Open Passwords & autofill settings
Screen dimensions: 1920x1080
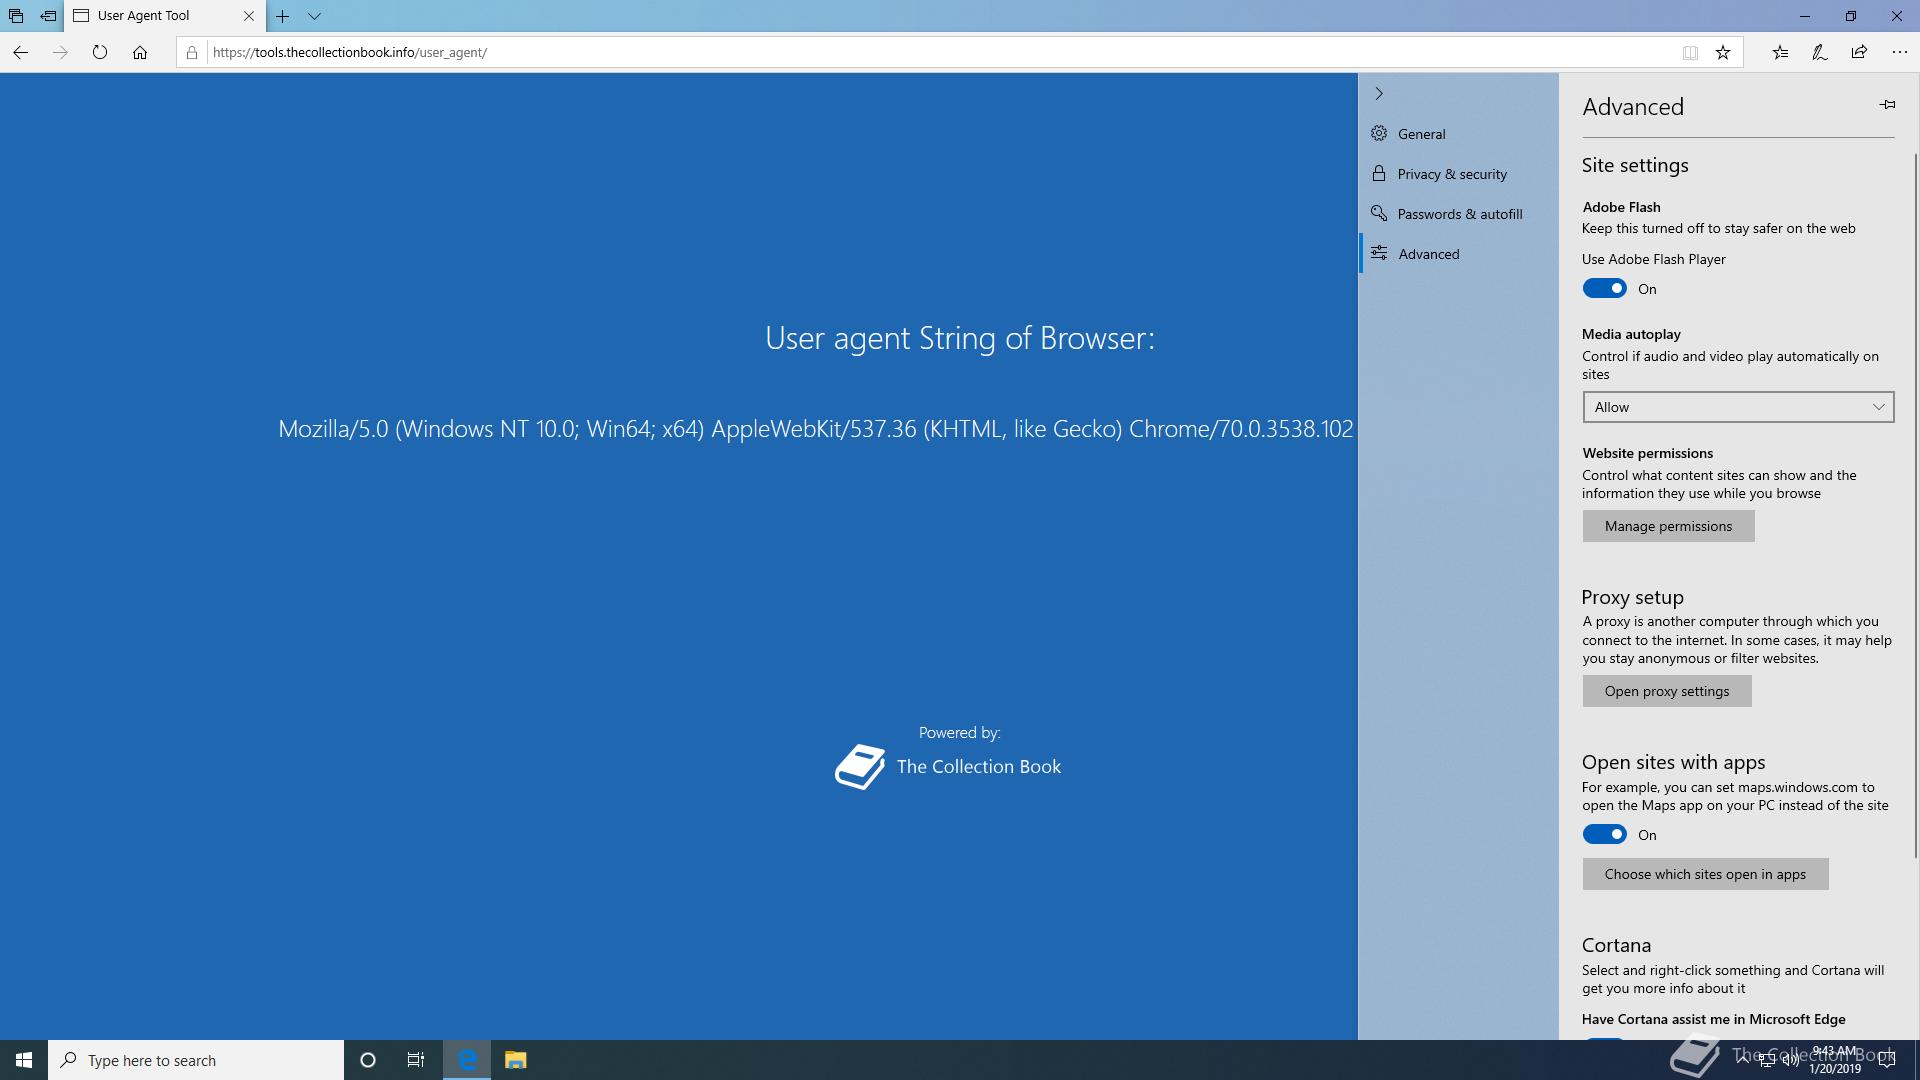click(x=1458, y=214)
